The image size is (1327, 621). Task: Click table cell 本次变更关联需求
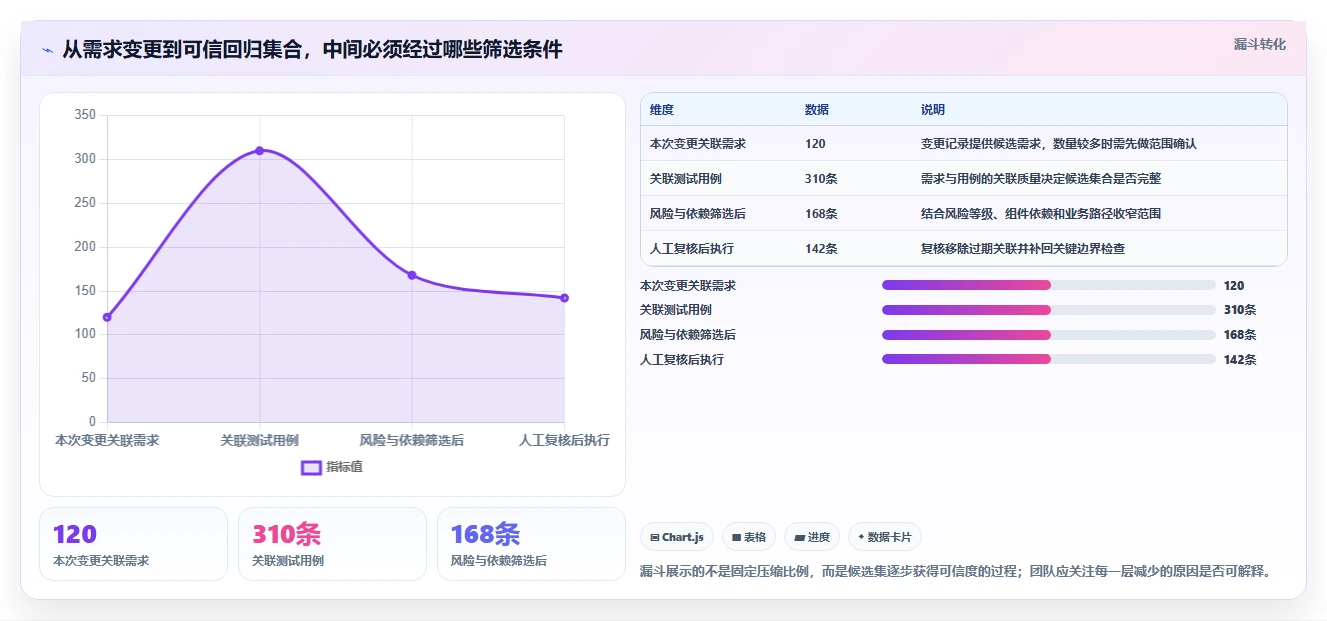[698, 144]
